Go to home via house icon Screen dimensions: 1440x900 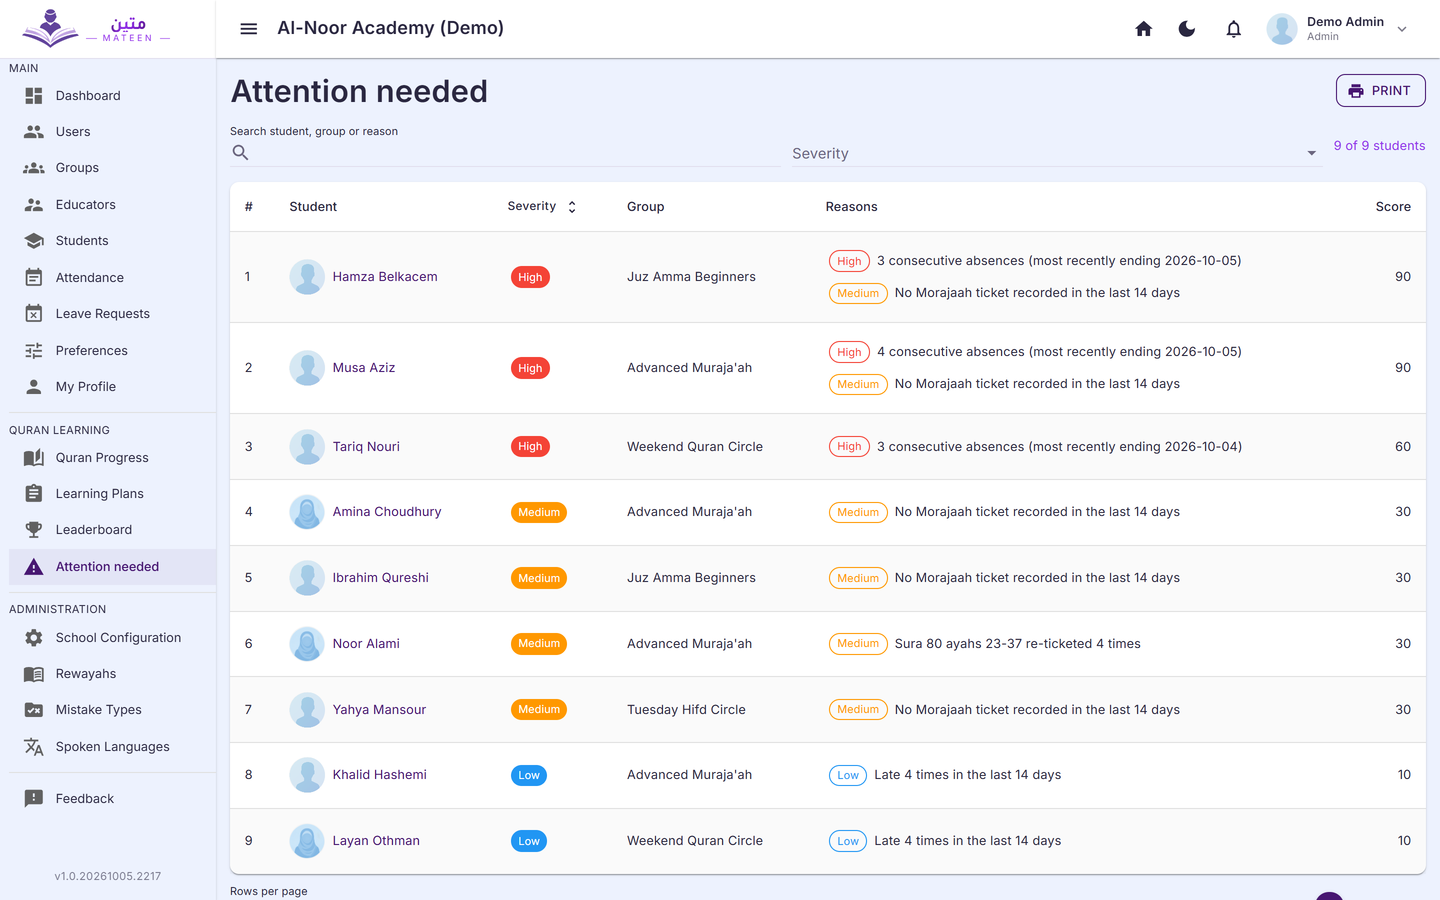(1144, 29)
